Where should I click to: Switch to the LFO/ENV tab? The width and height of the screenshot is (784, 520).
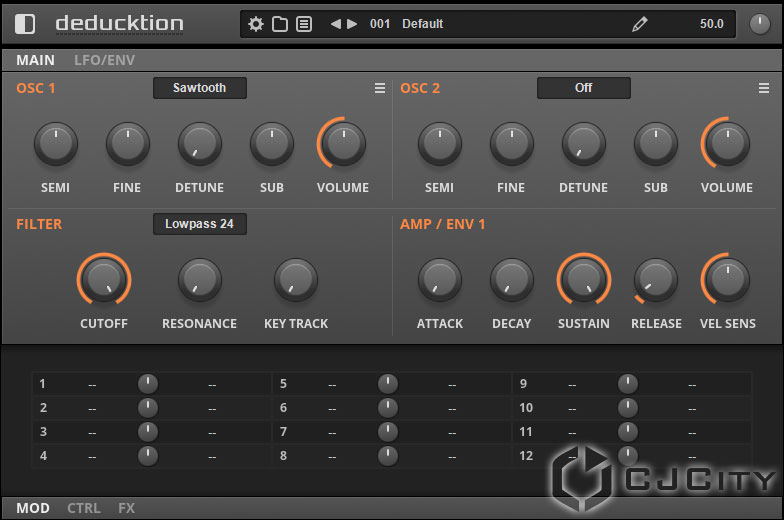point(104,60)
